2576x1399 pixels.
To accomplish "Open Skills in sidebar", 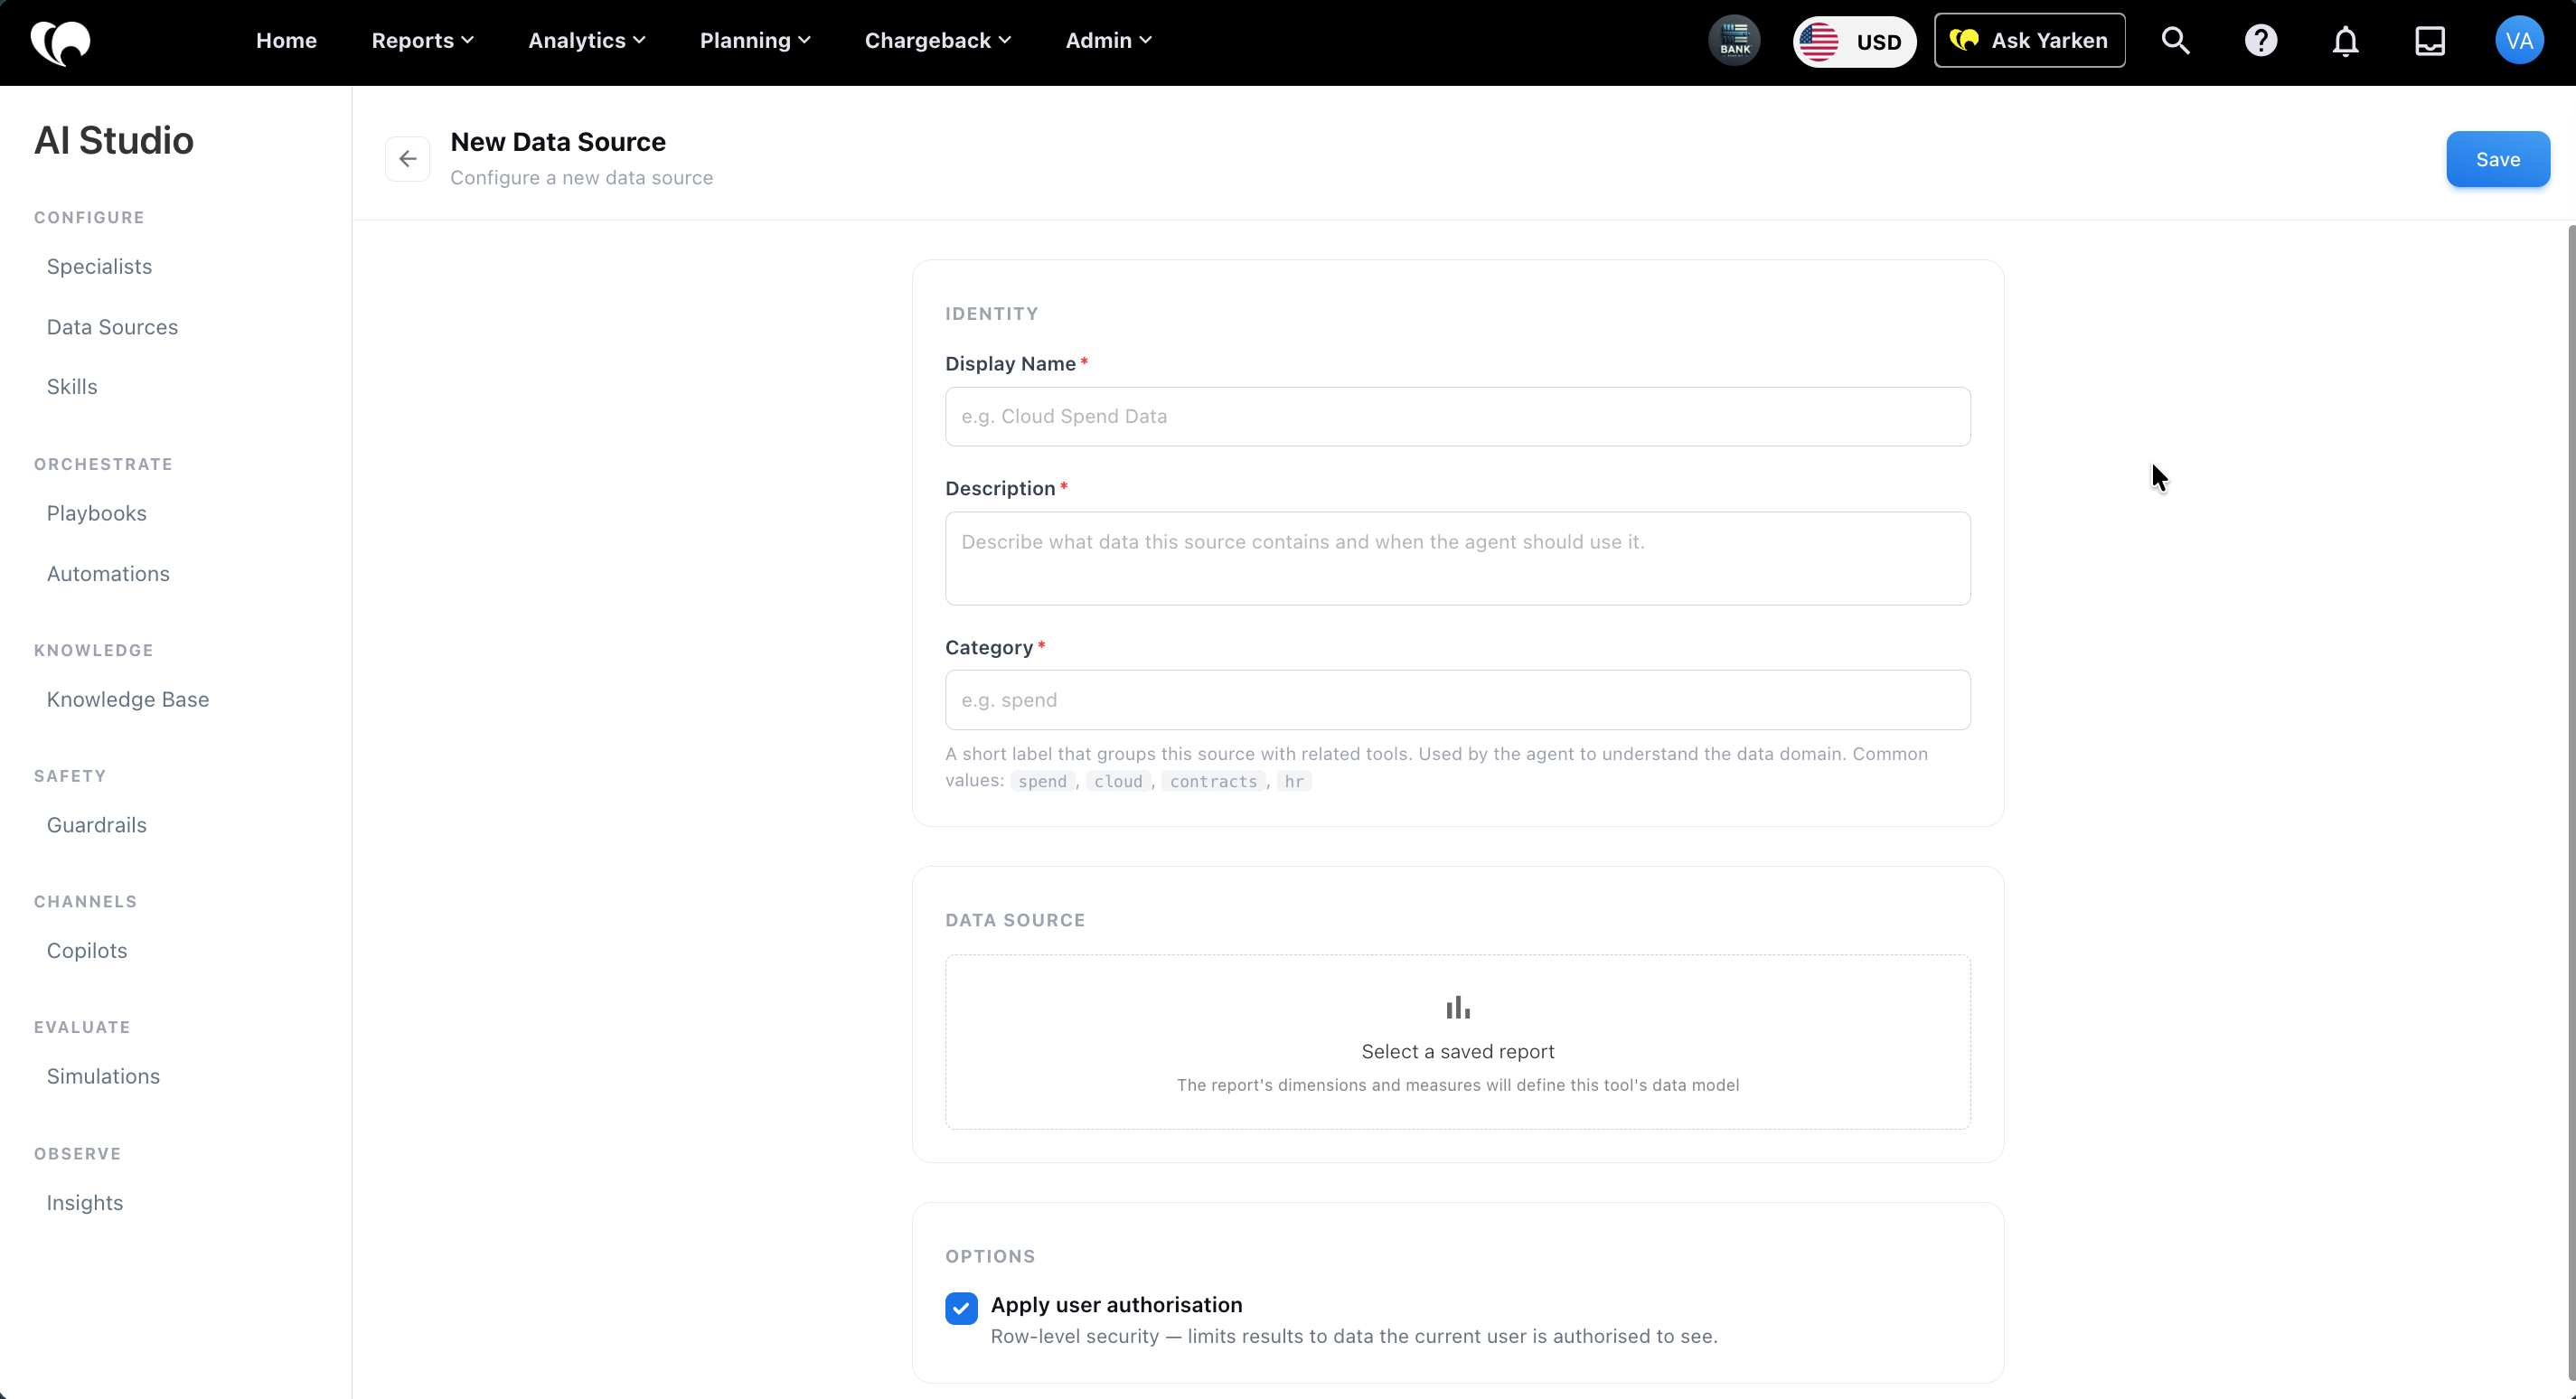I will click(x=72, y=387).
